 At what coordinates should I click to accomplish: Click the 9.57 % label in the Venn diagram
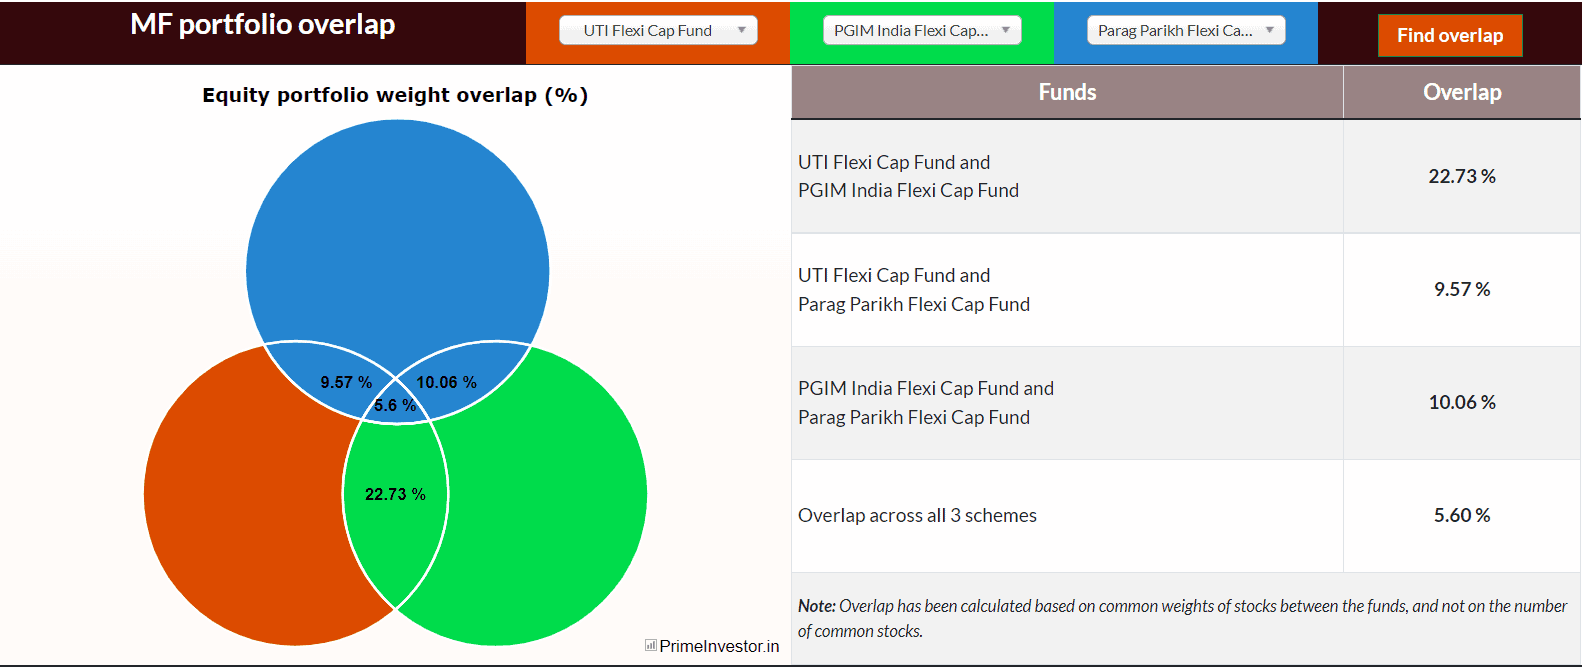[x=346, y=382]
